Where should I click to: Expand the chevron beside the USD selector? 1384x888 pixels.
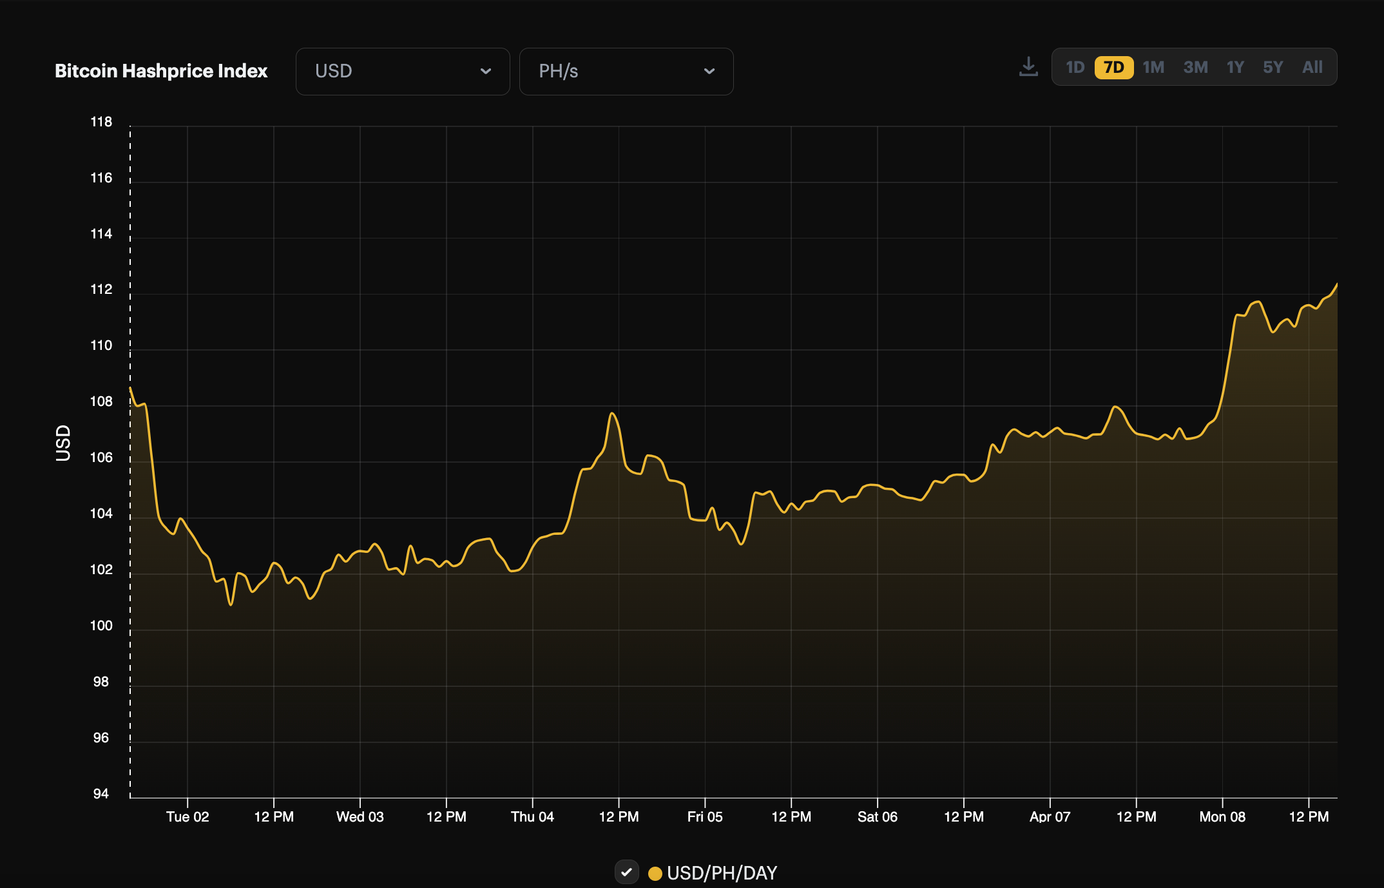coord(486,72)
